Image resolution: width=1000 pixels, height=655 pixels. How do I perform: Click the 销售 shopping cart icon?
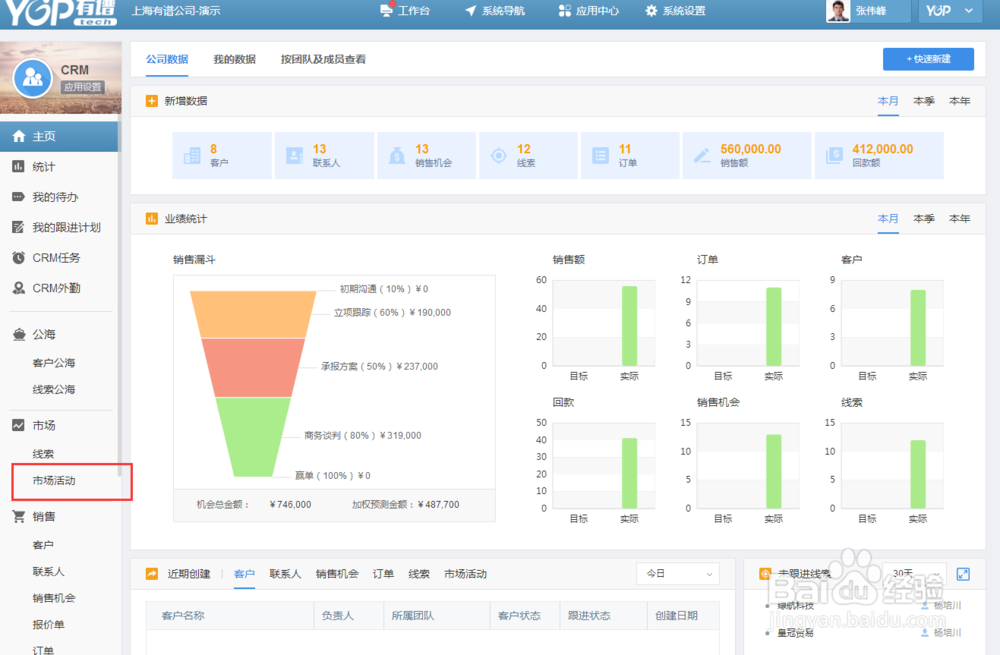(18, 517)
